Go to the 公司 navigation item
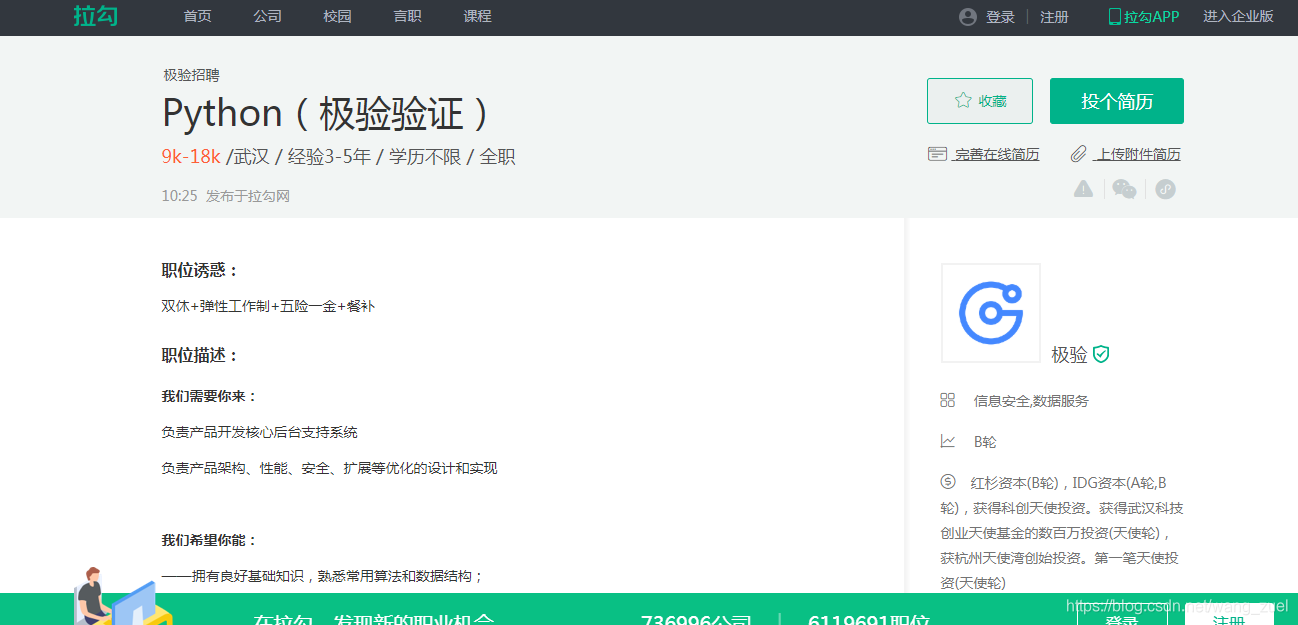This screenshot has height=625, width=1298. (x=268, y=17)
